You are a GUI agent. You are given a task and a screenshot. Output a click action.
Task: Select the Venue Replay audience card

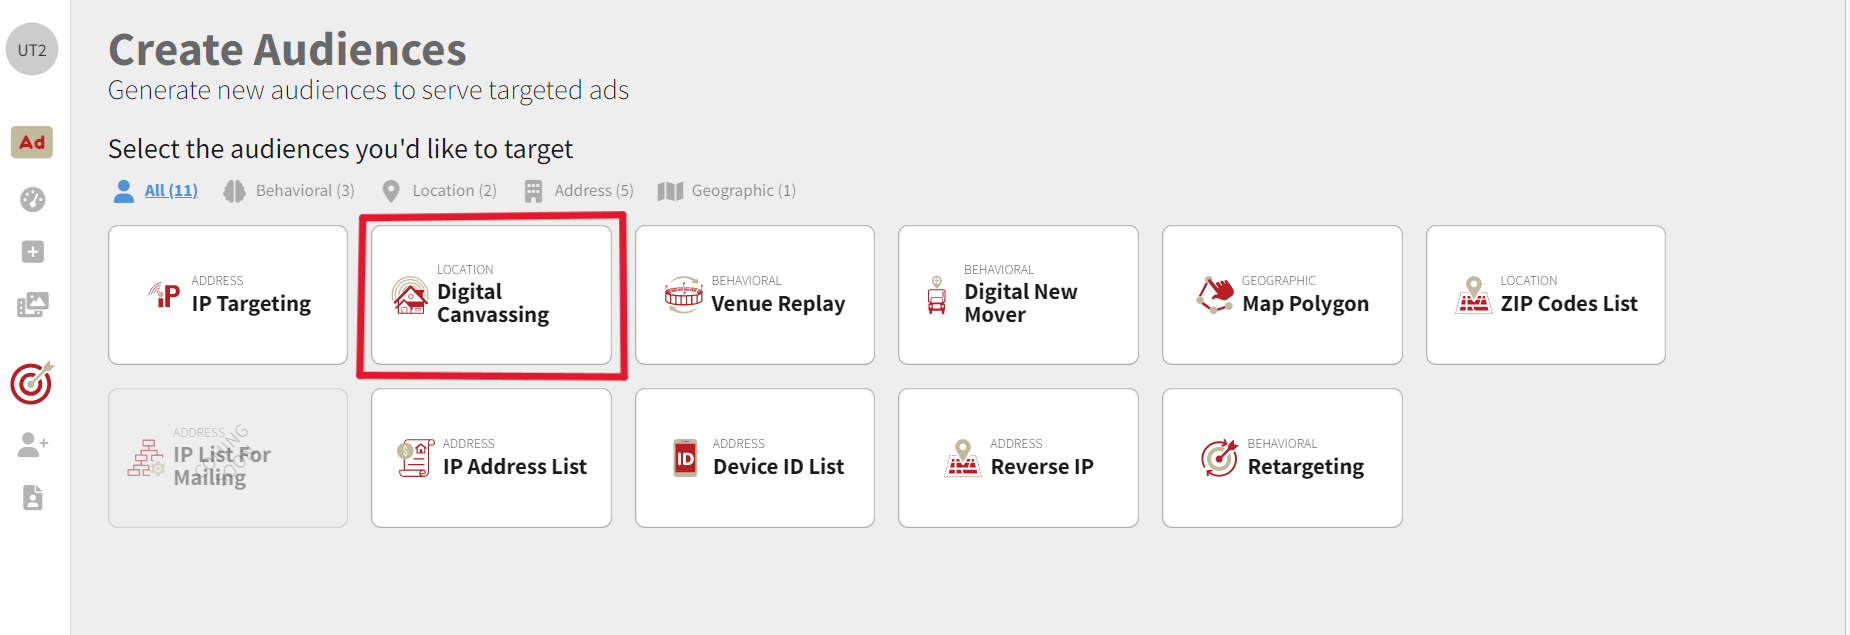tap(755, 295)
